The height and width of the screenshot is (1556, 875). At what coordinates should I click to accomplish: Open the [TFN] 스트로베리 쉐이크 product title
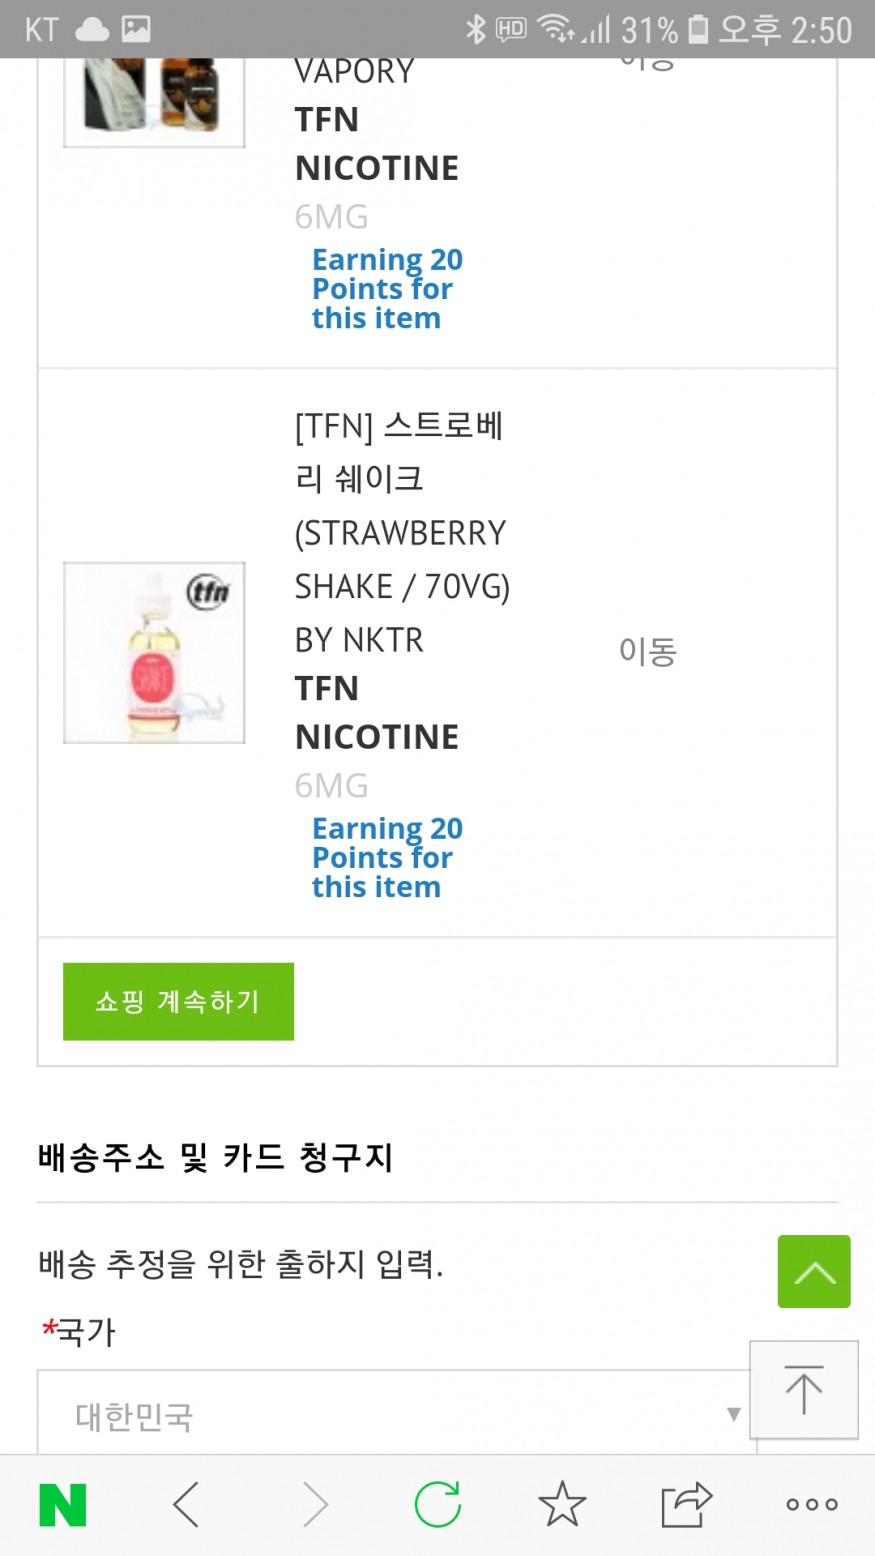click(x=400, y=452)
